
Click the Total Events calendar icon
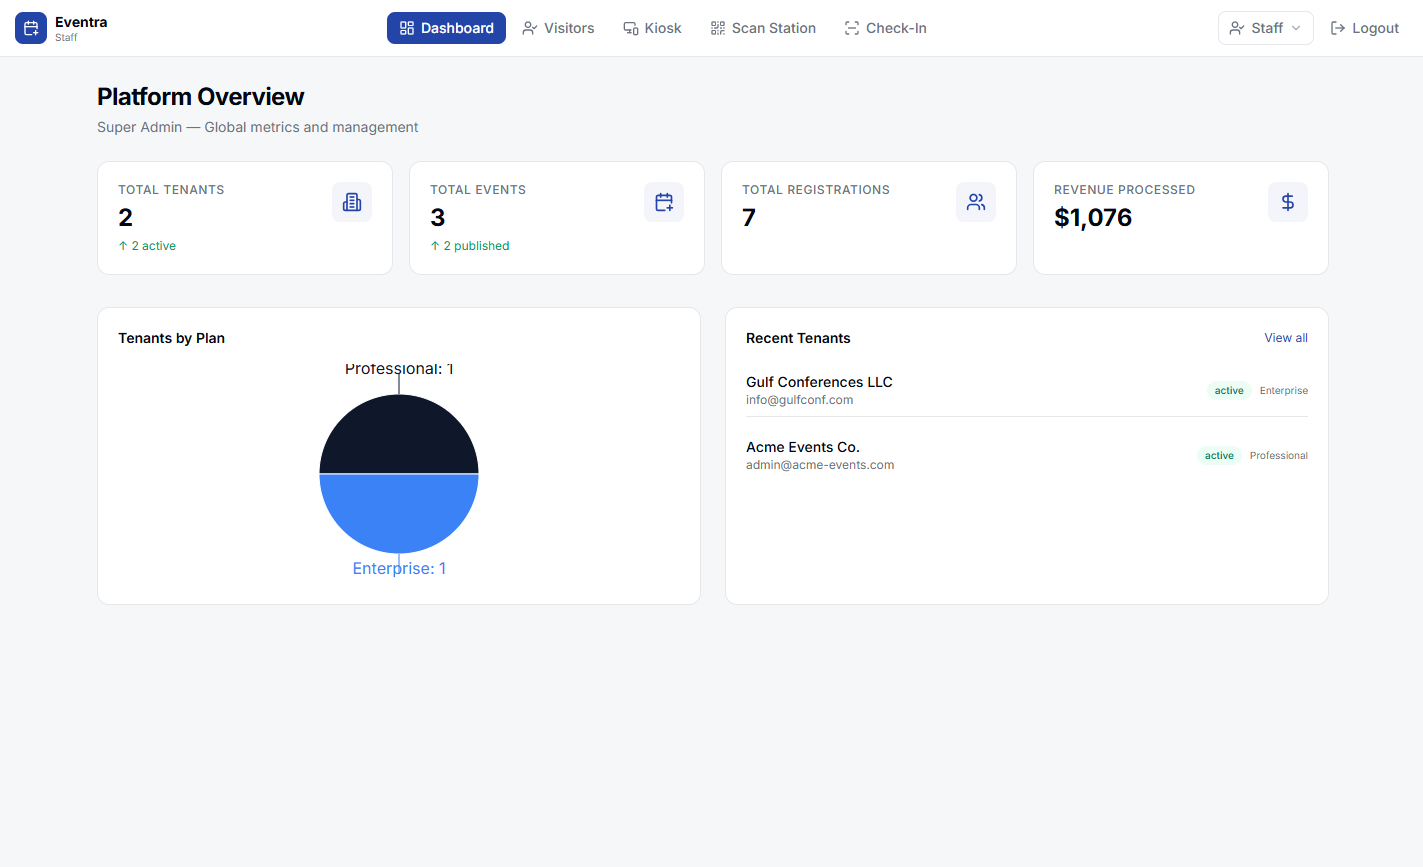(664, 202)
